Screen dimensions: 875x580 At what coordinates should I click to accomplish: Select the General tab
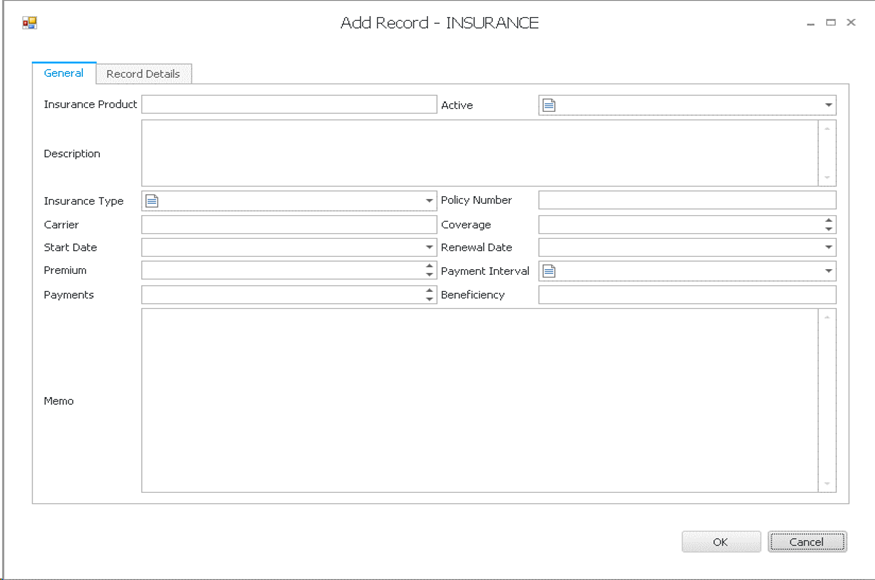[x=64, y=73]
